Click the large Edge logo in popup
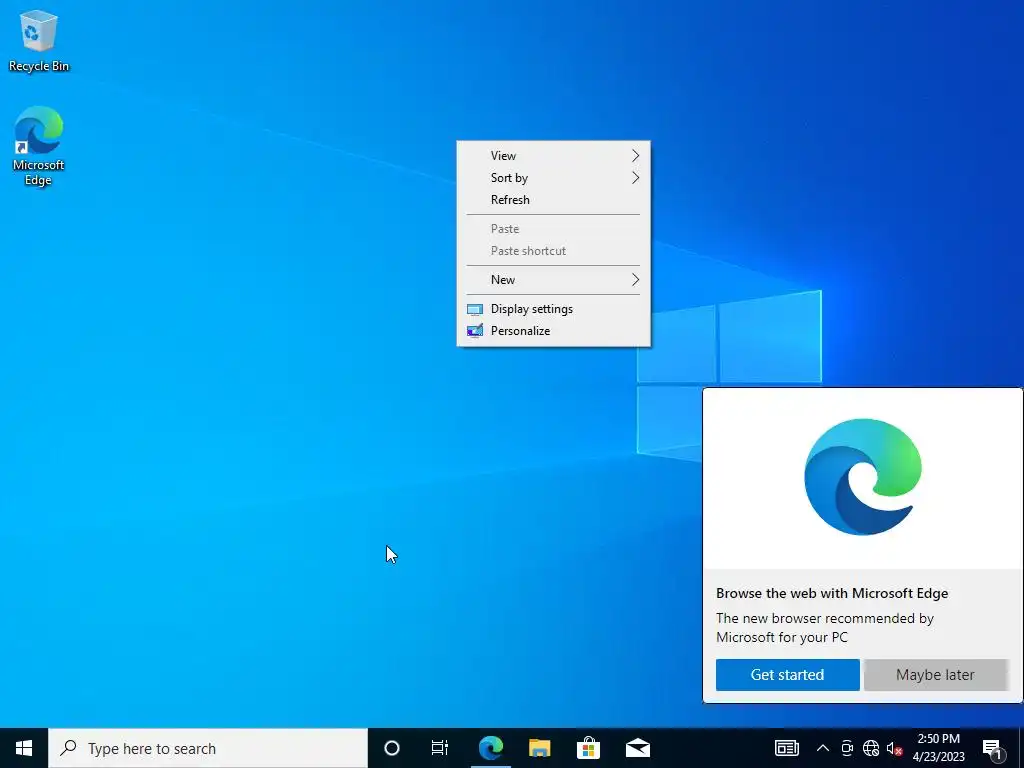The image size is (1024, 768). [863, 477]
